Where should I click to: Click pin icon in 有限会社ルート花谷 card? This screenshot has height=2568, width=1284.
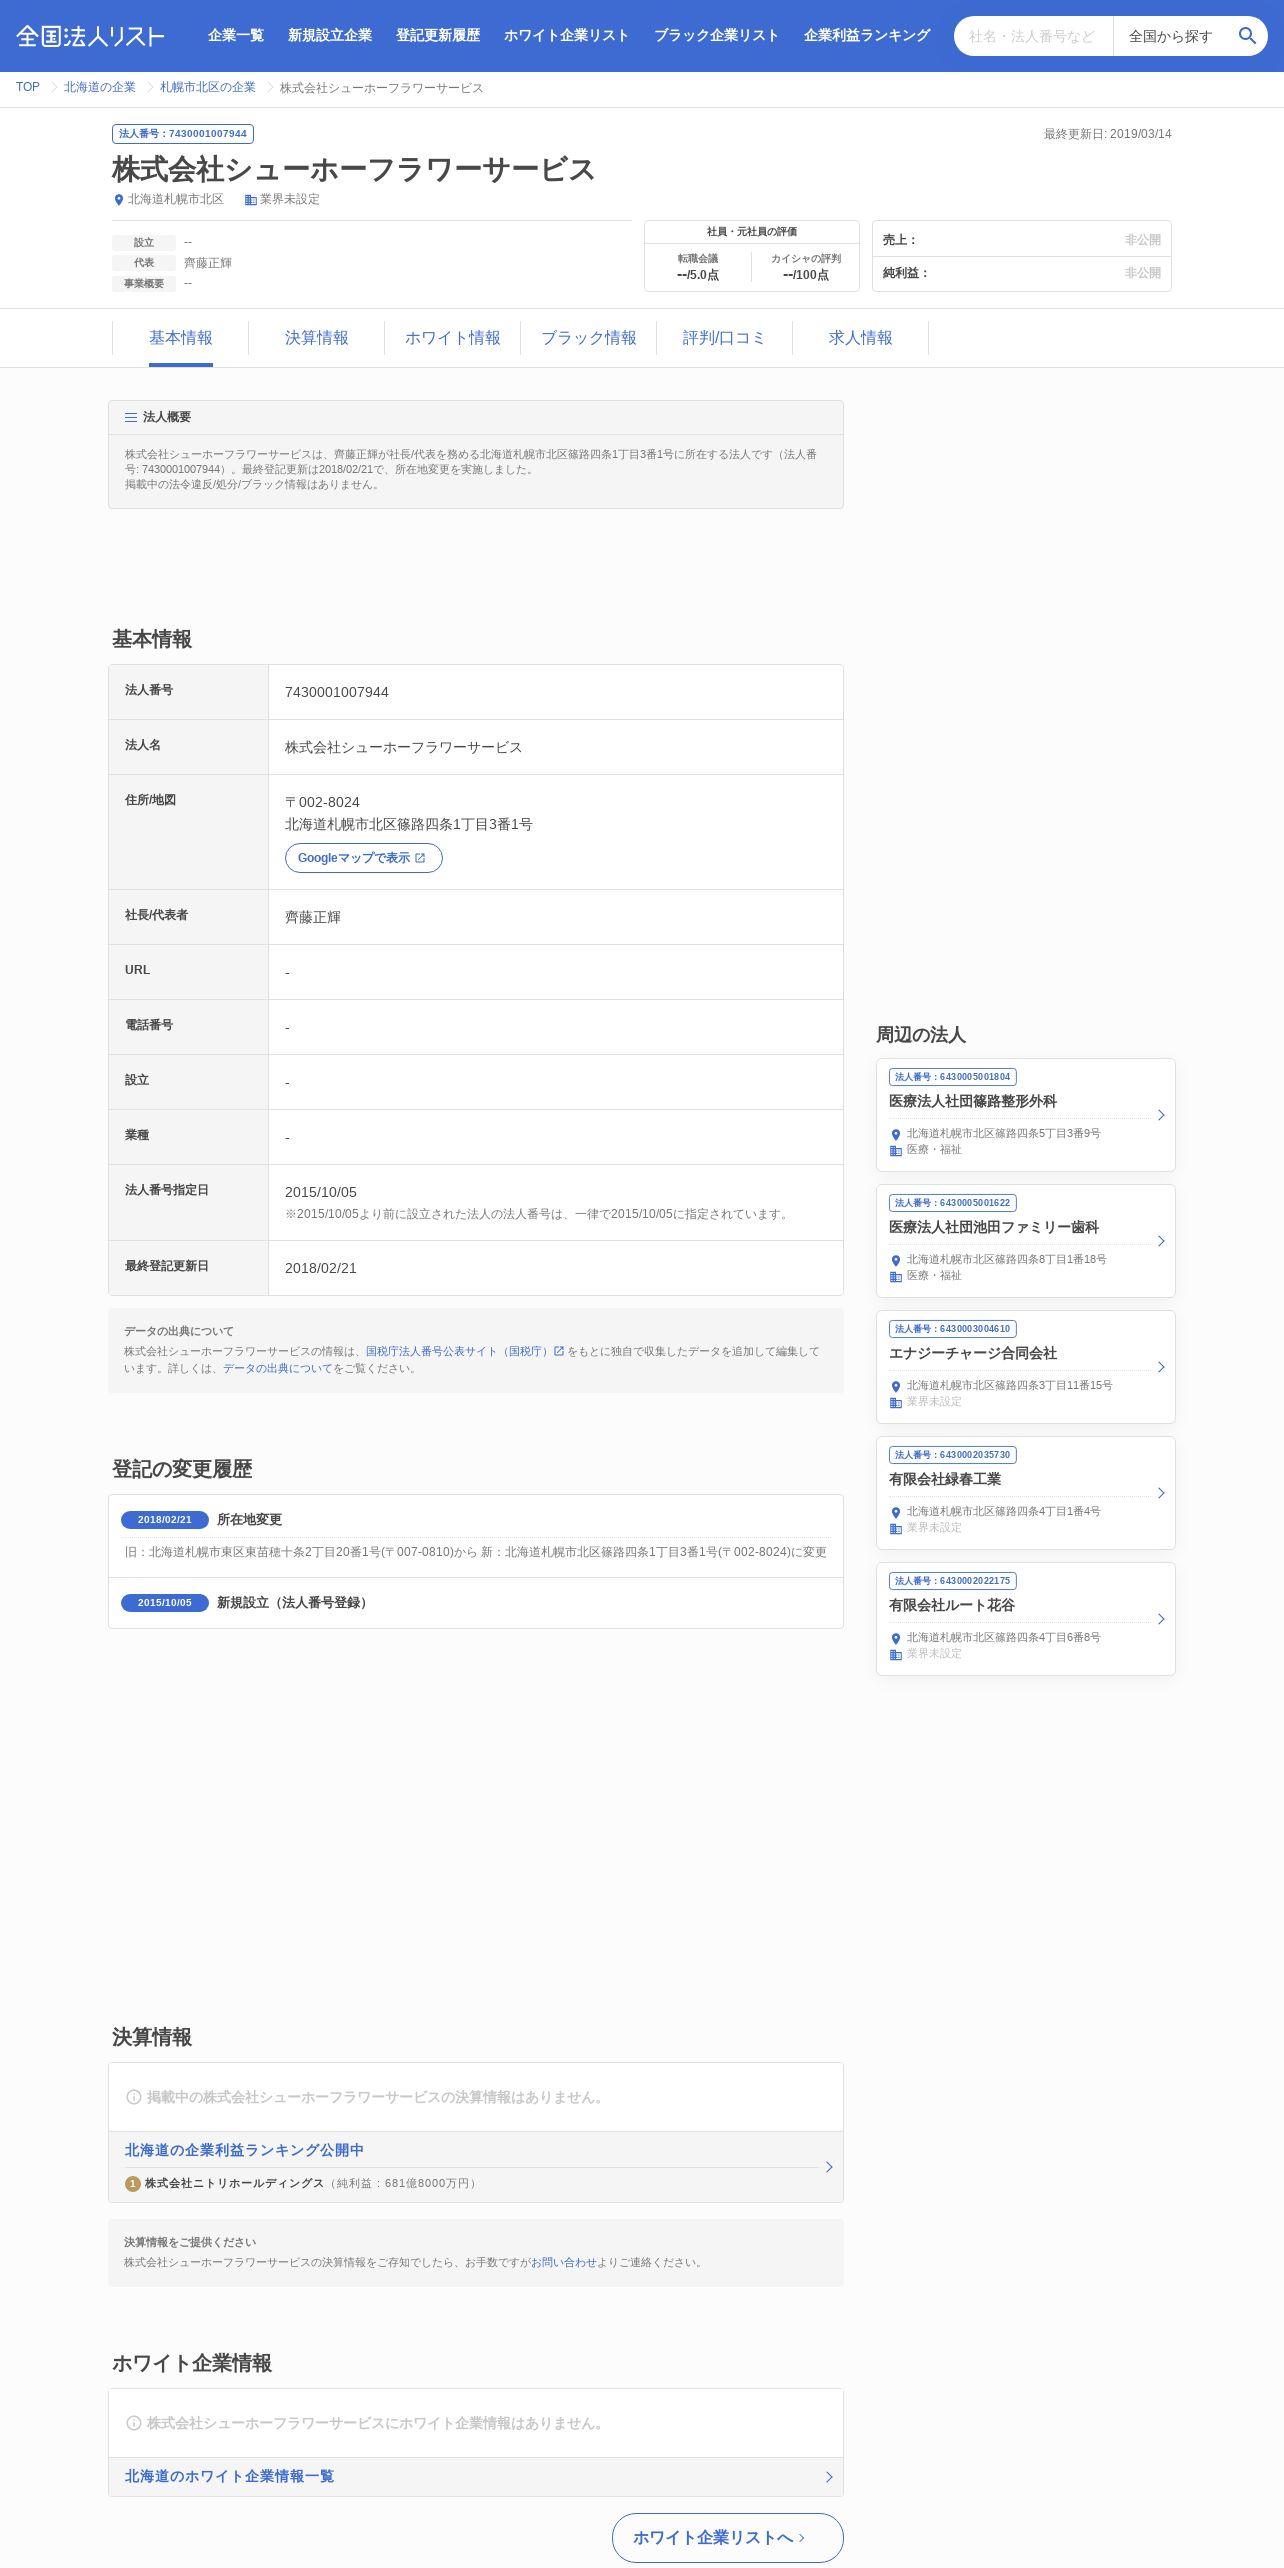(896, 1639)
